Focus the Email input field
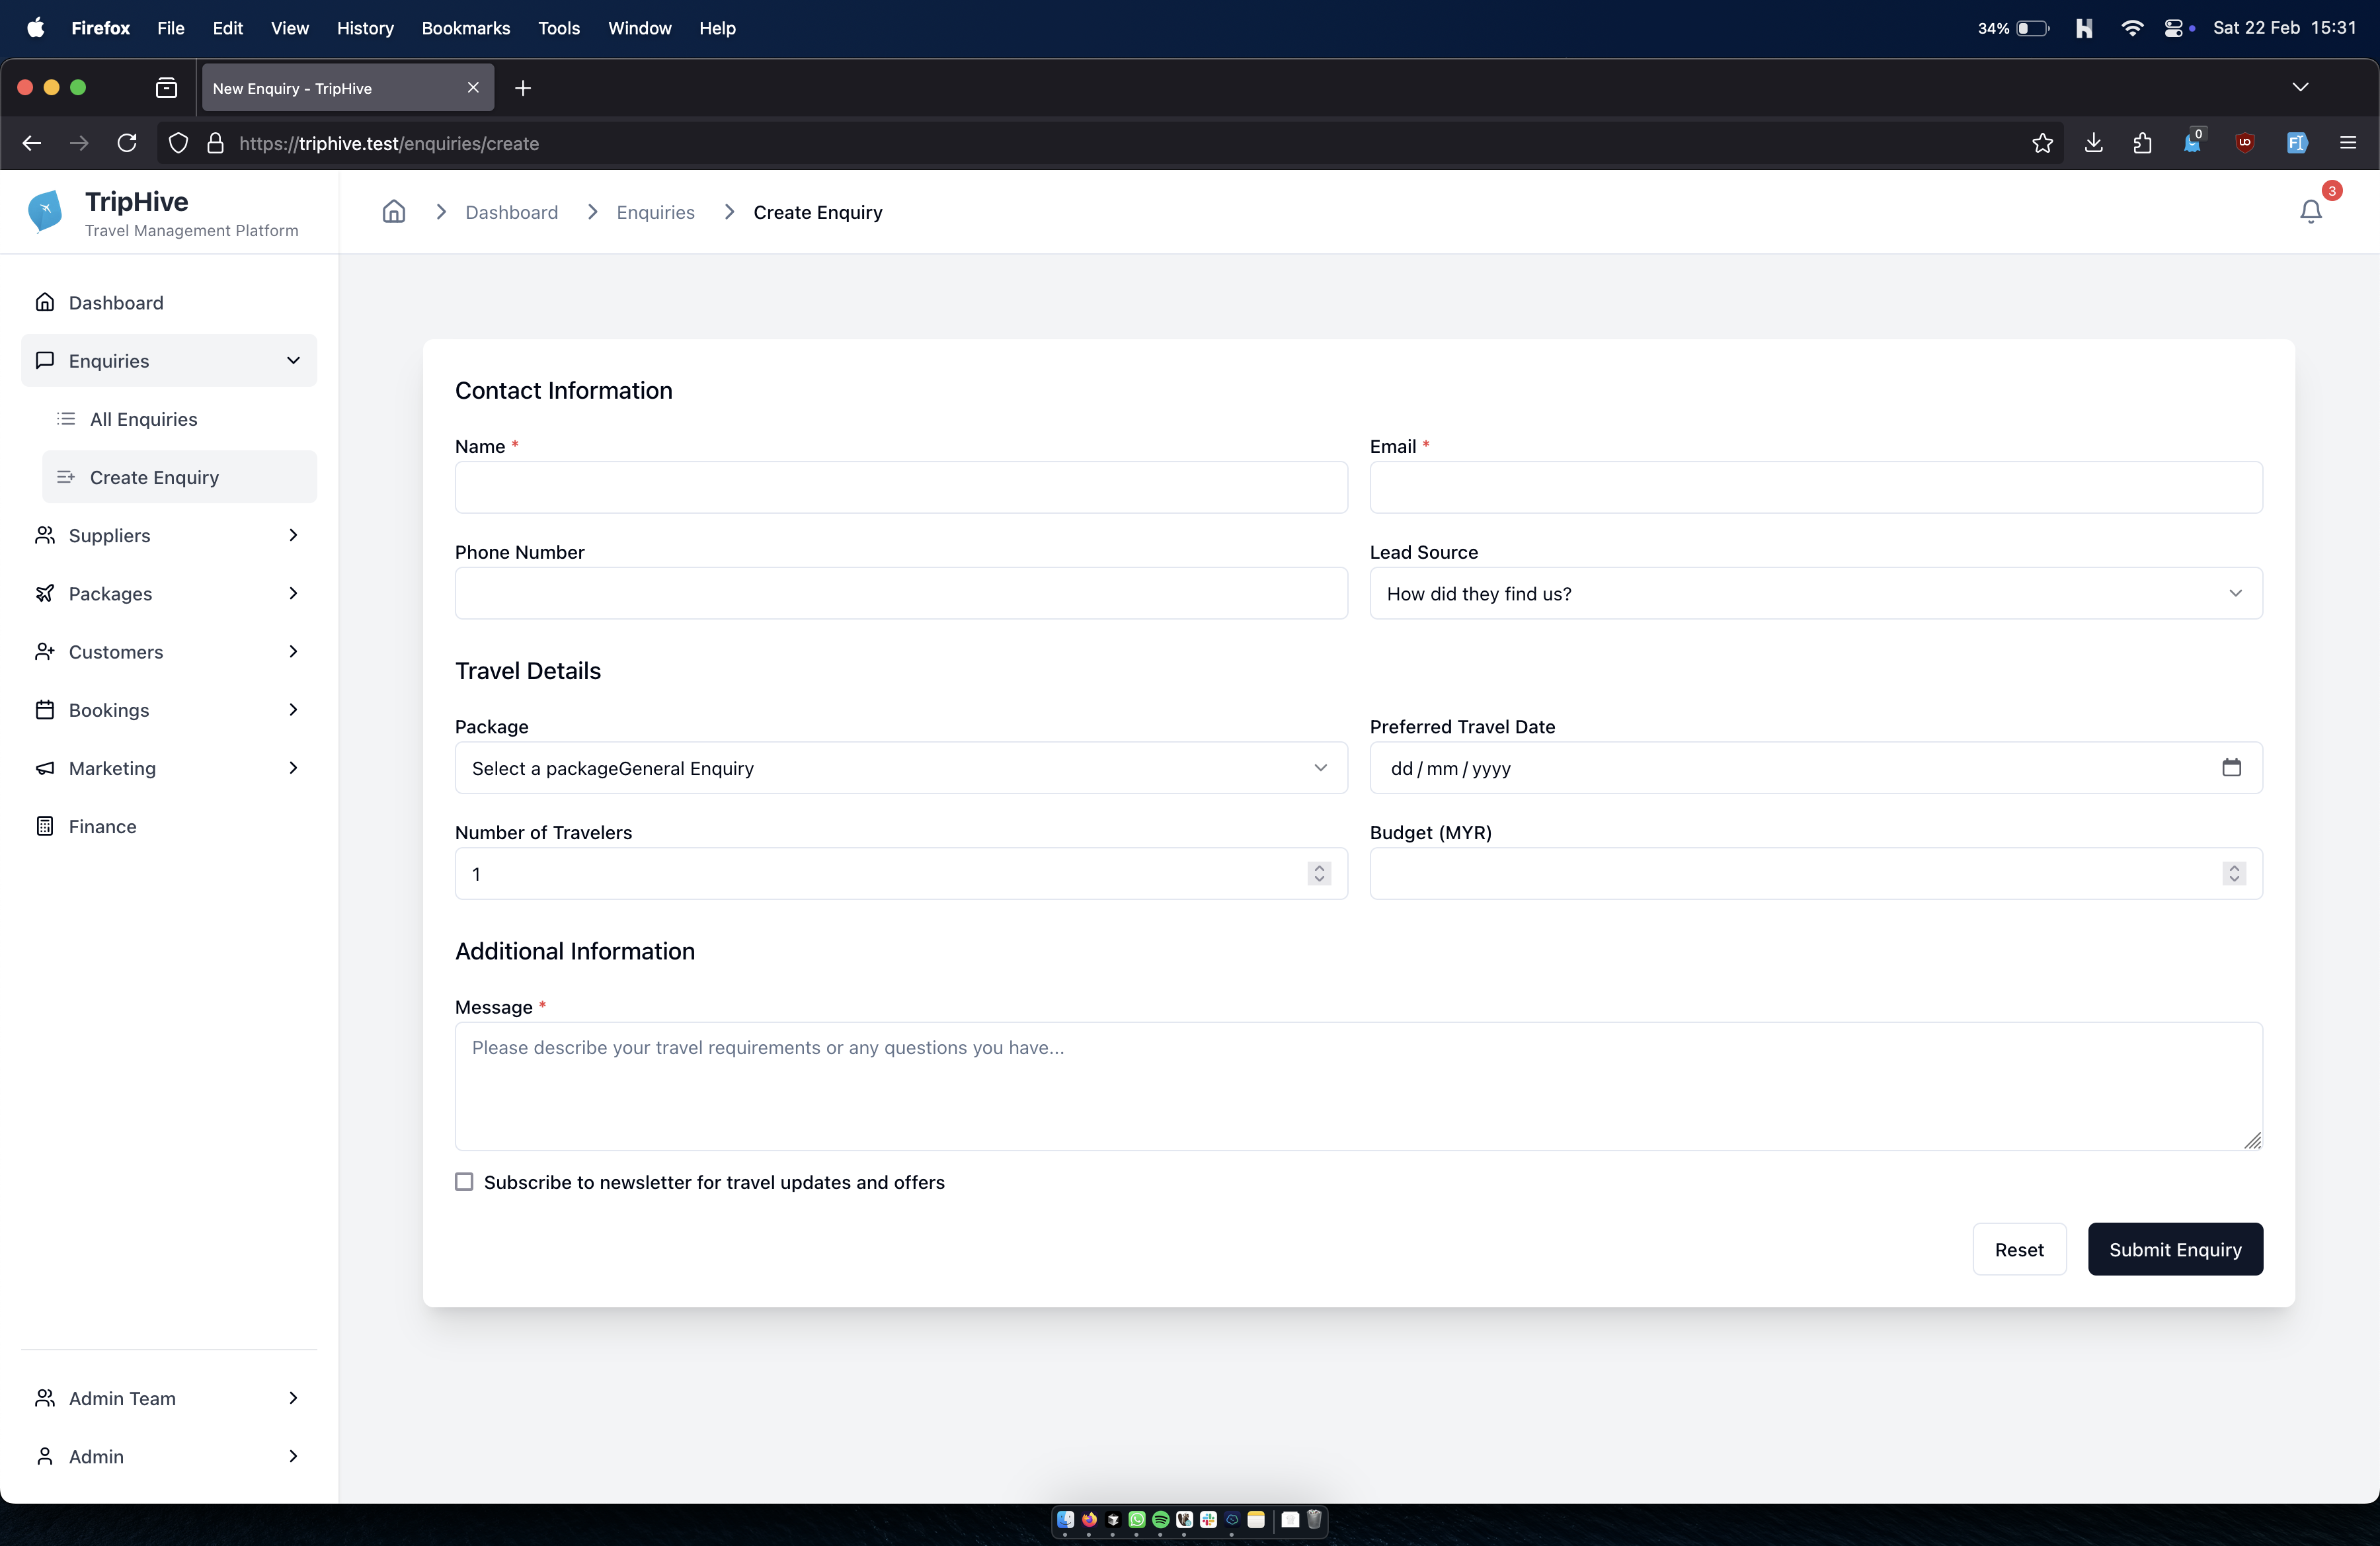The height and width of the screenshot is (1546, 2380). click(1815, 487)
